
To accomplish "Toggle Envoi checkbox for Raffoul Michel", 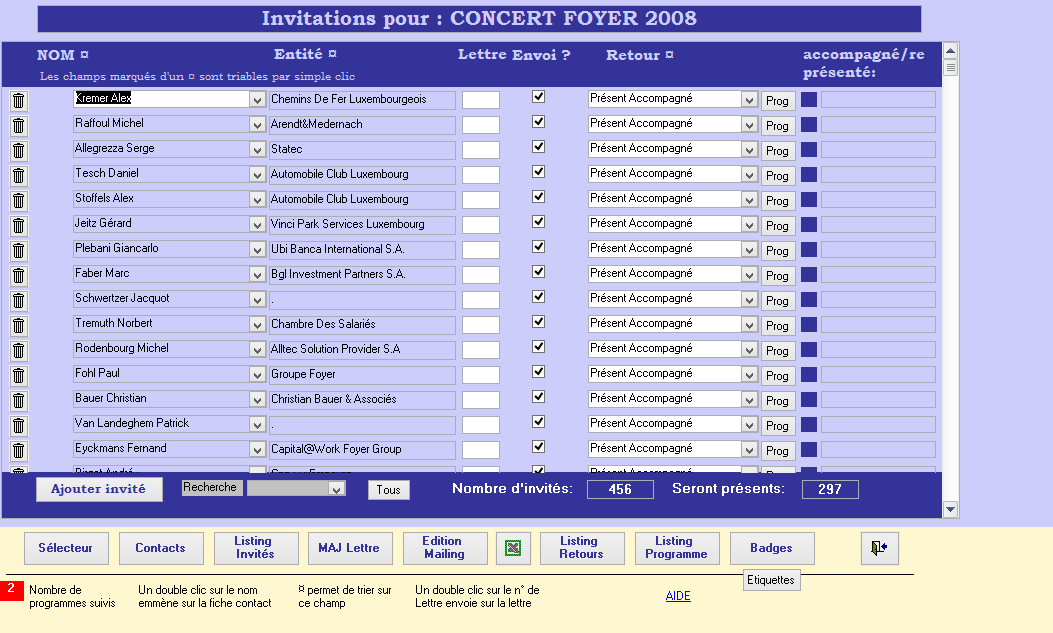I will coord(539,121).
